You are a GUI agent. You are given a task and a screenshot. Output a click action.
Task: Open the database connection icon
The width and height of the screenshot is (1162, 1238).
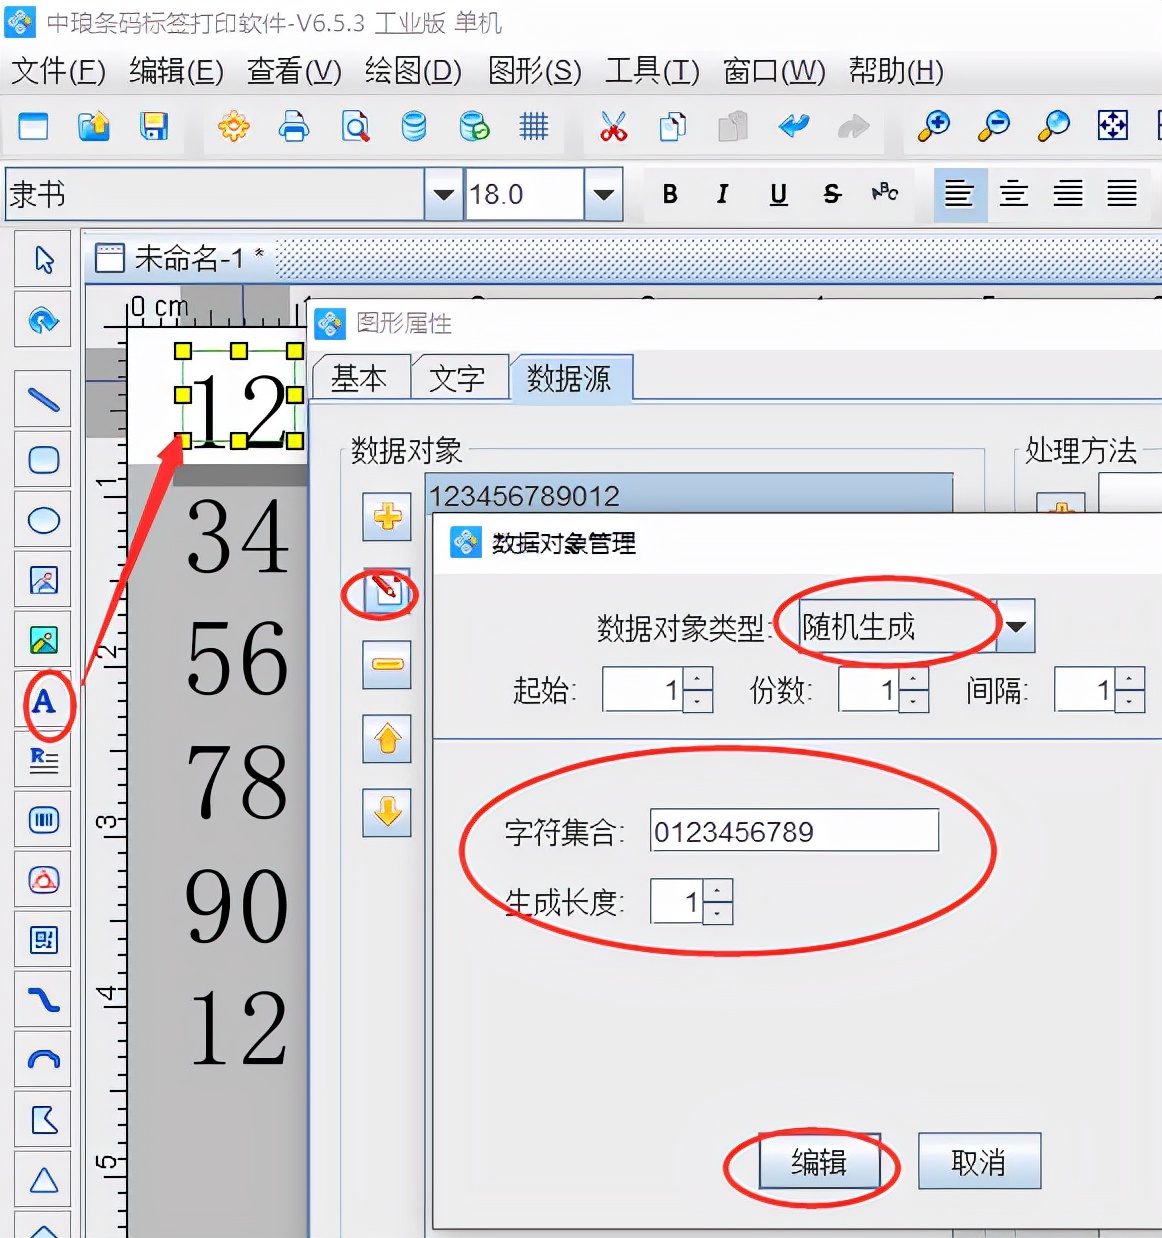click(x=413, y=127)
